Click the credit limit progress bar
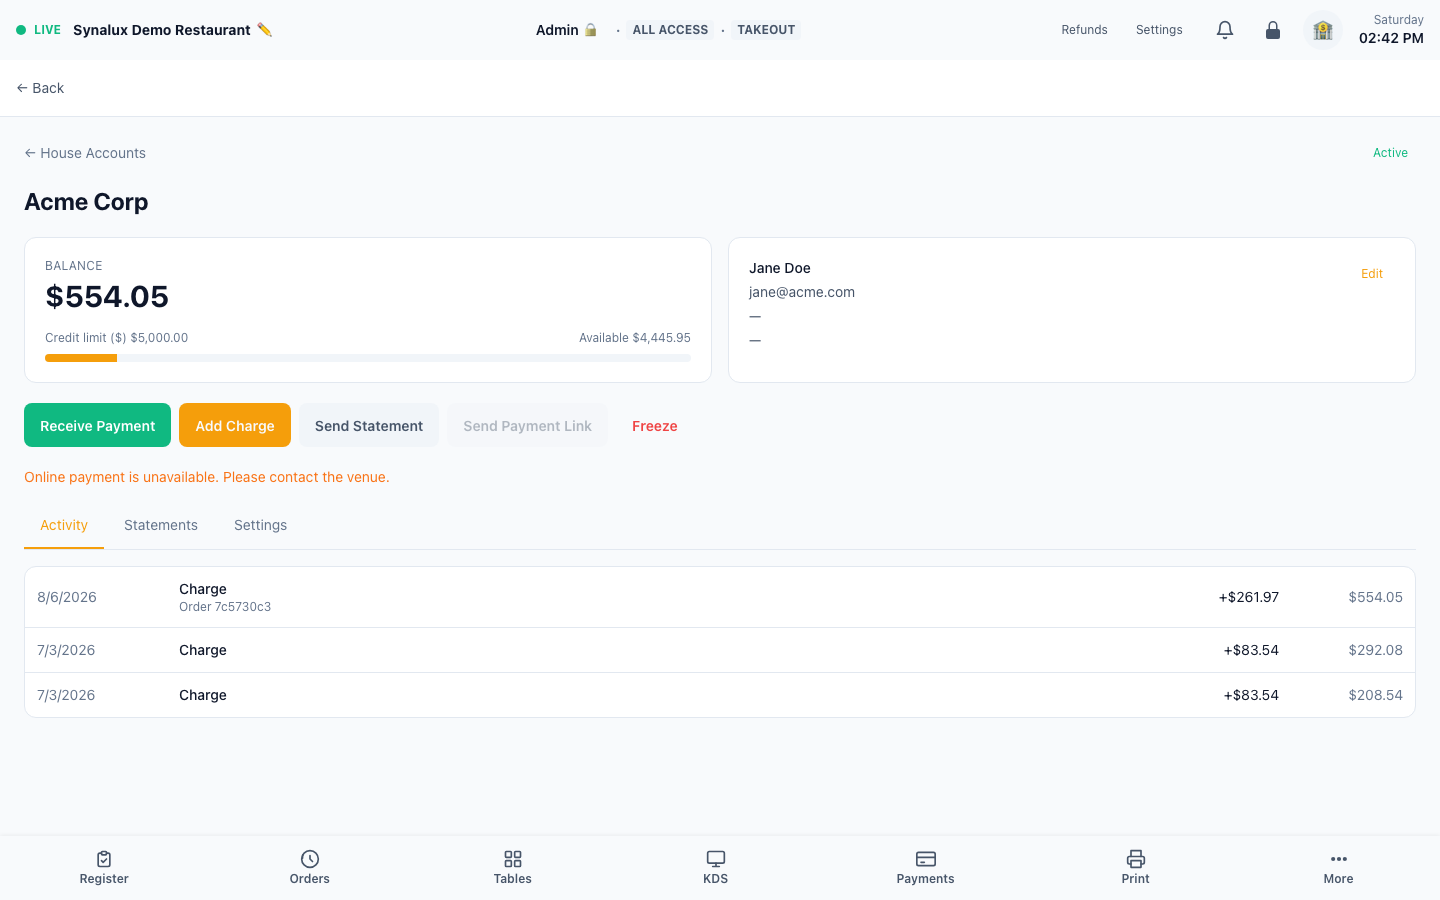Image resolution: width=1440 pixels, height=900 pixels. 368,358
